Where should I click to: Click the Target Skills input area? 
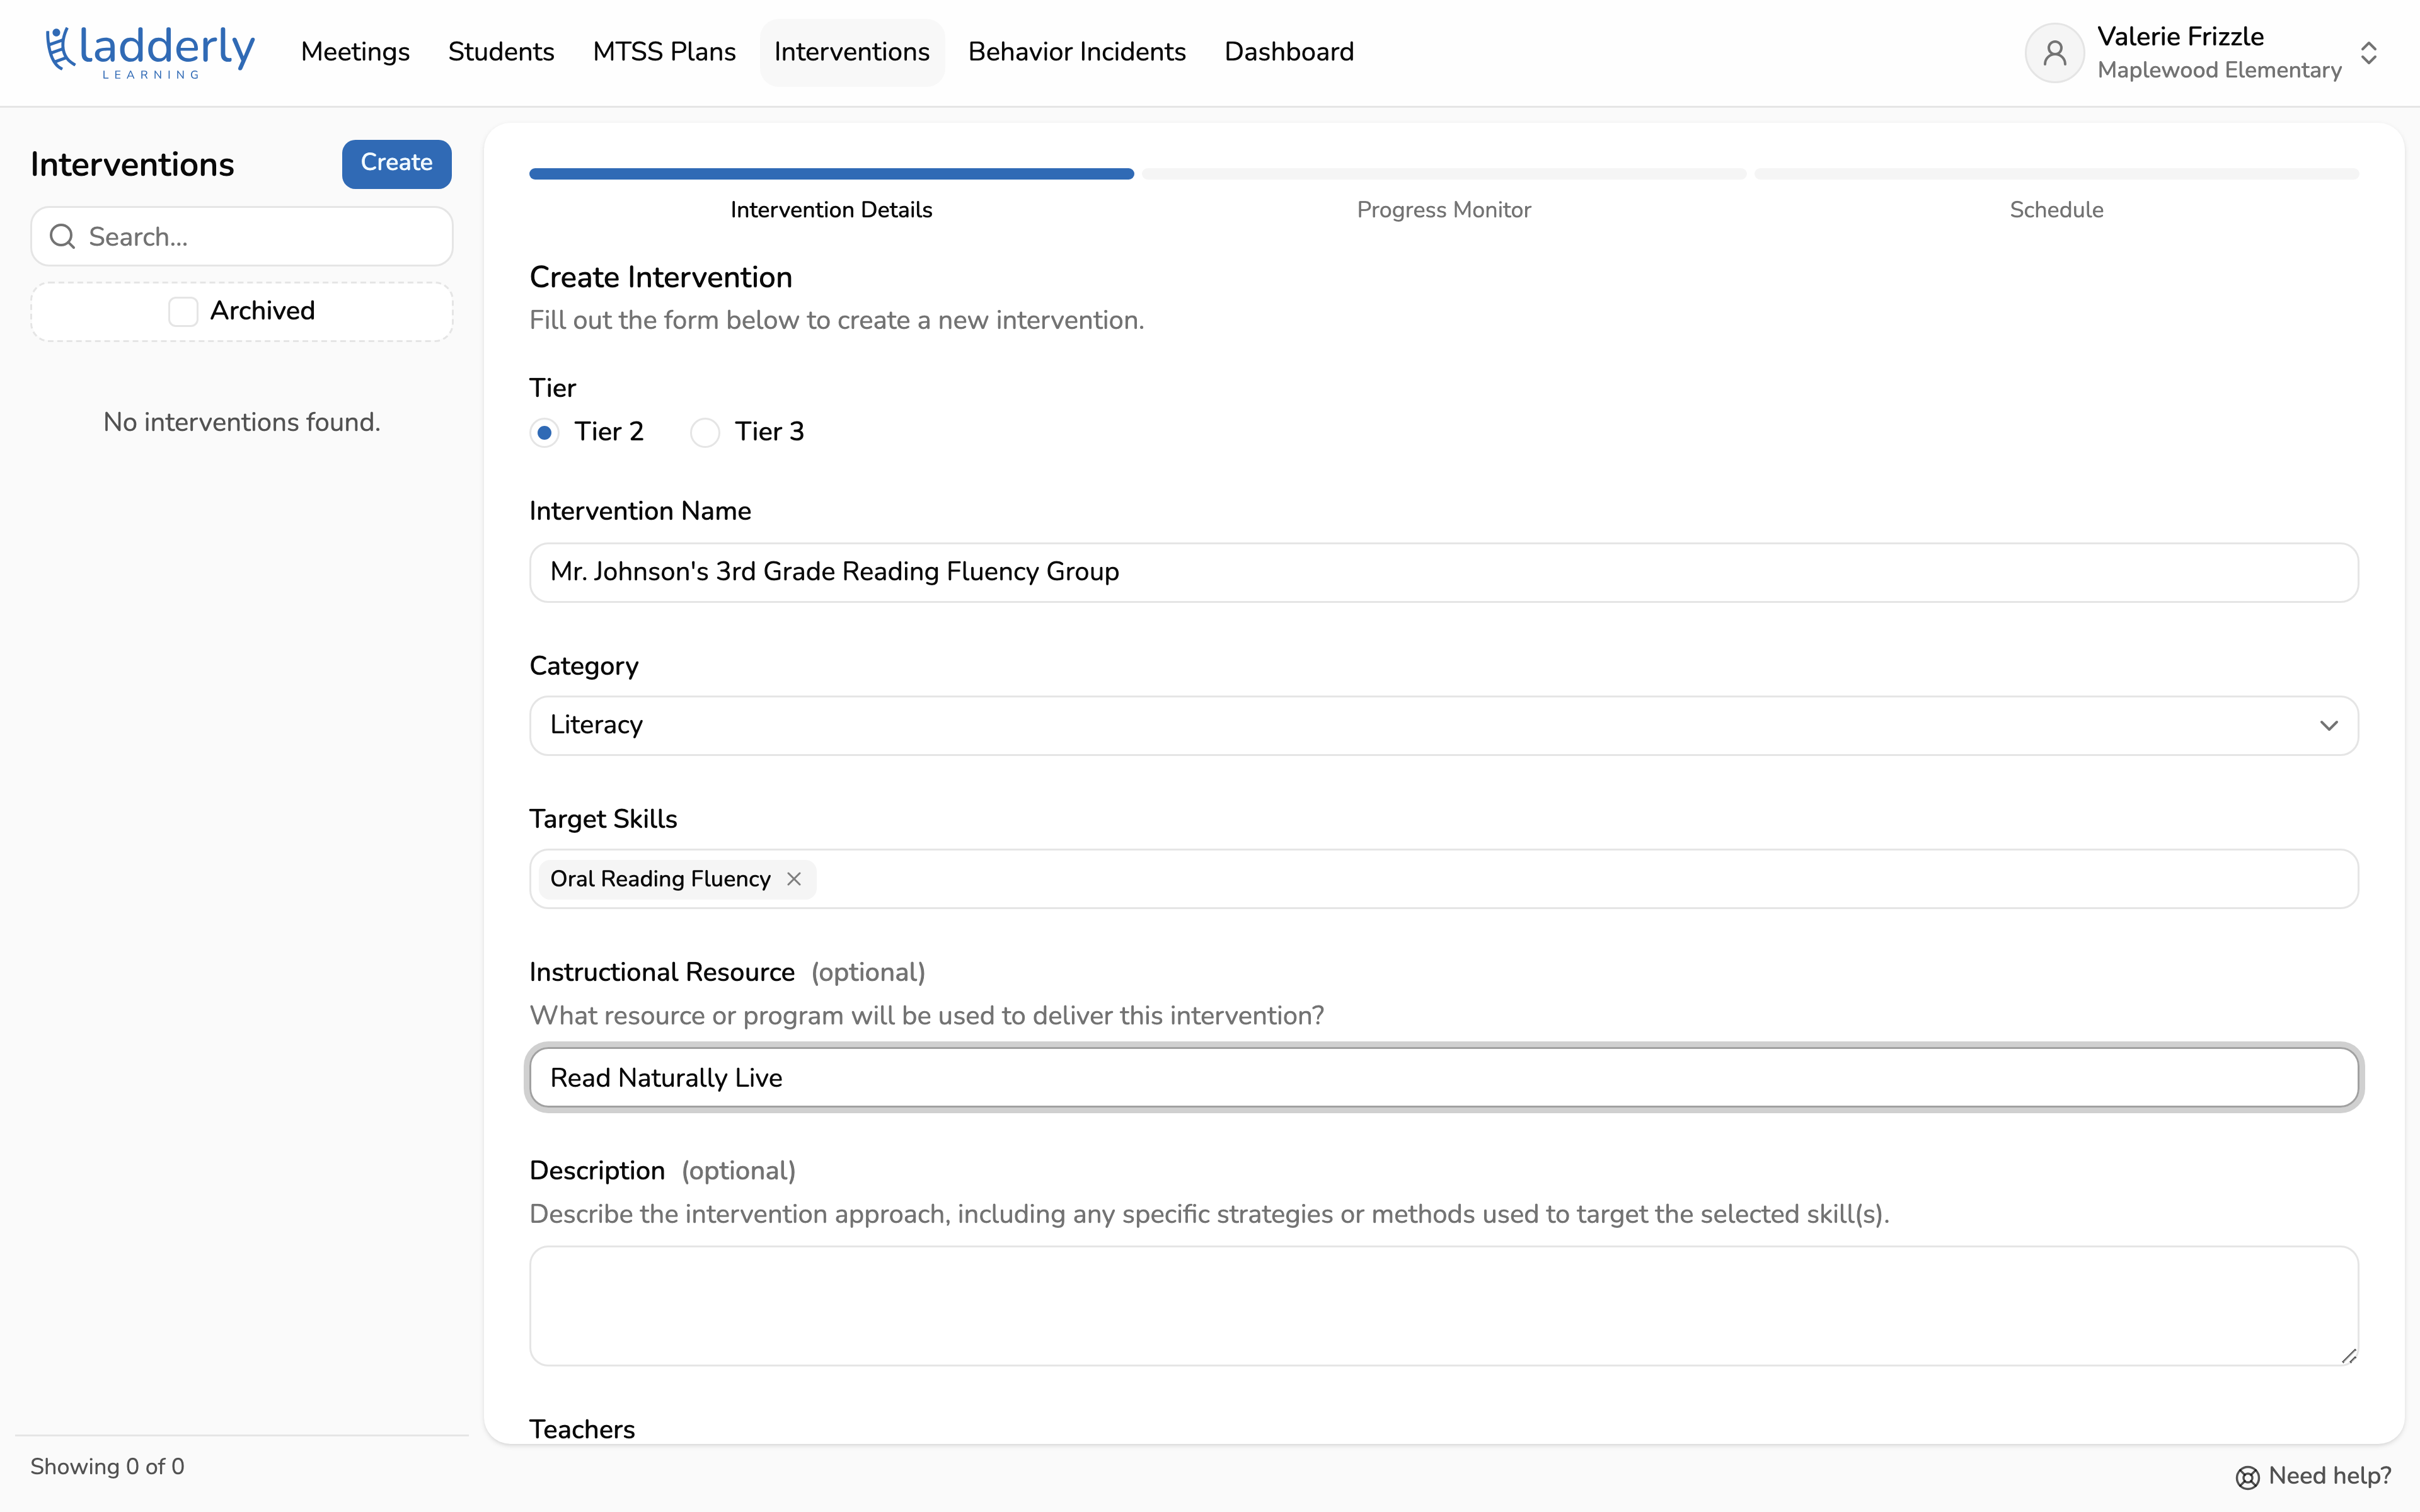click(x=1443, y=879)
